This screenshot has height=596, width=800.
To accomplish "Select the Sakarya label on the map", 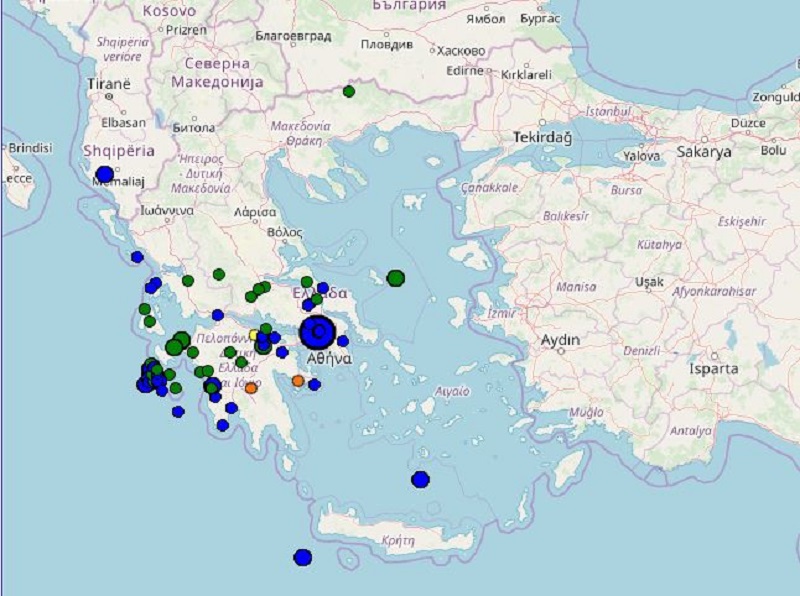I will (x=704, y=152).
